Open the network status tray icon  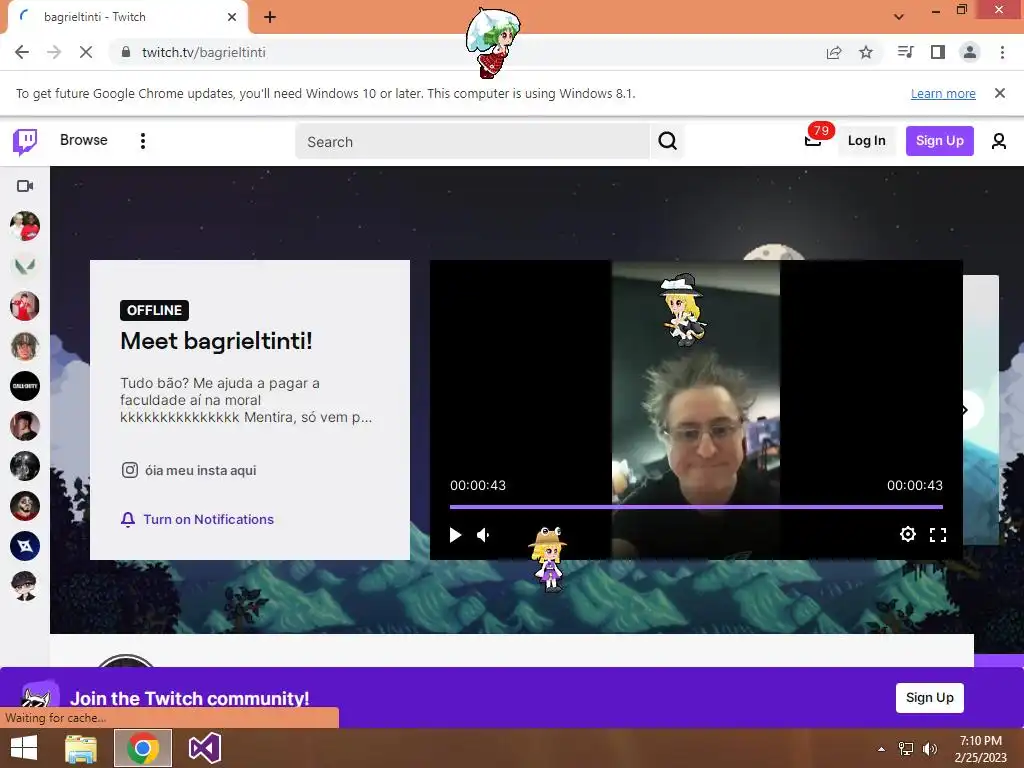coord(906,749)
